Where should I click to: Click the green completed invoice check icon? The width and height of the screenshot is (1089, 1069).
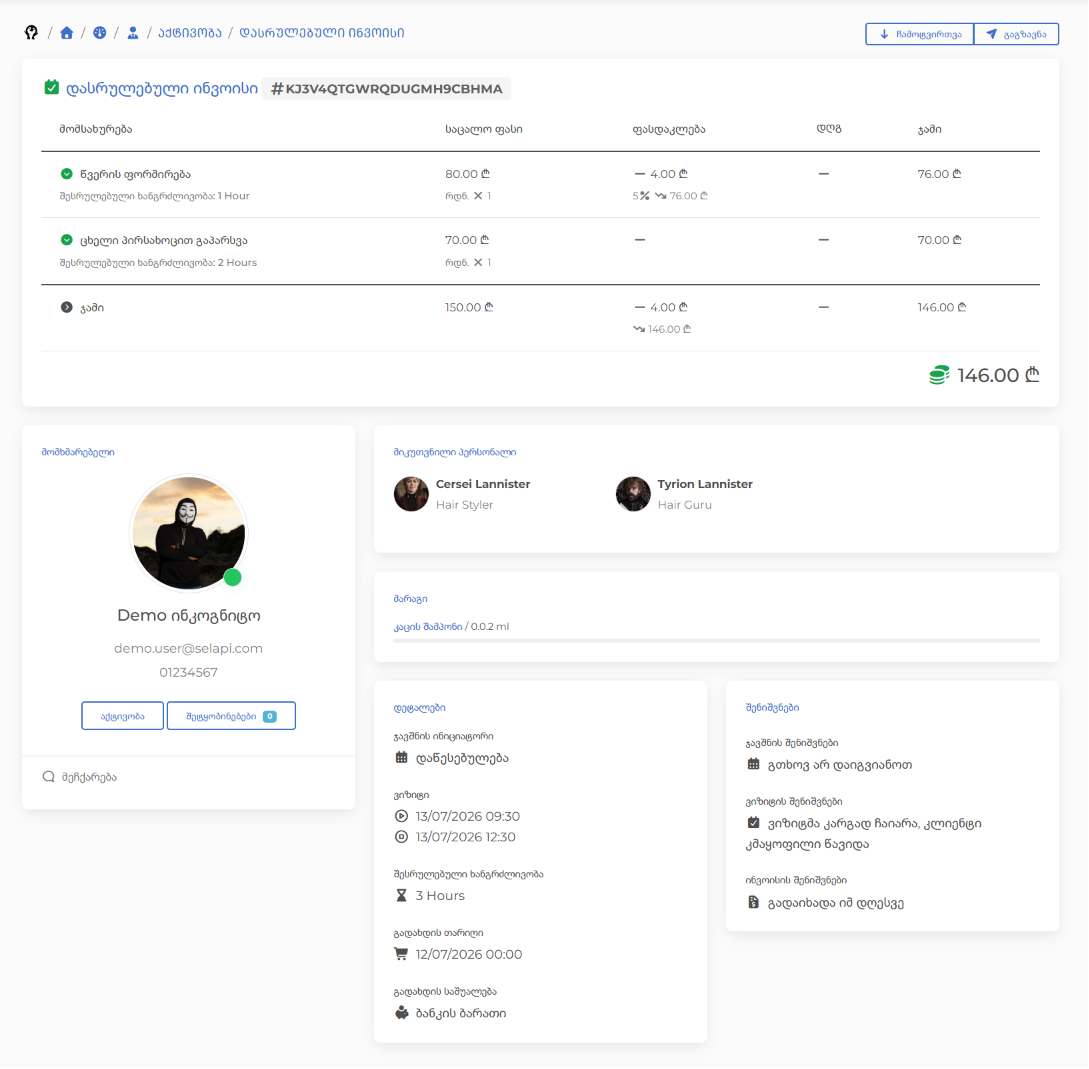51,88
